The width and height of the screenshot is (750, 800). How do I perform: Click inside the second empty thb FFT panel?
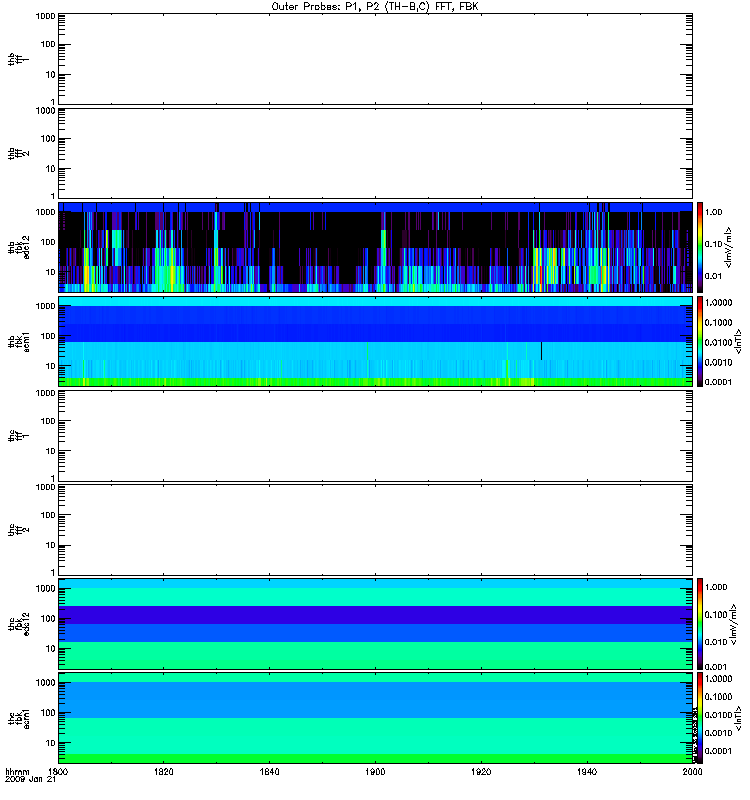point(375,152)
